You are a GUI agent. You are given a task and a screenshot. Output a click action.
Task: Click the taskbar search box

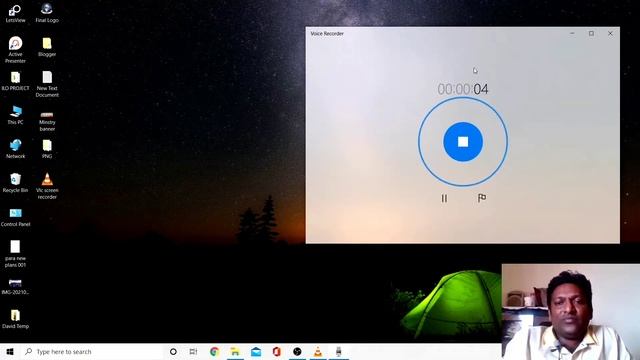(x=92, y=351)
